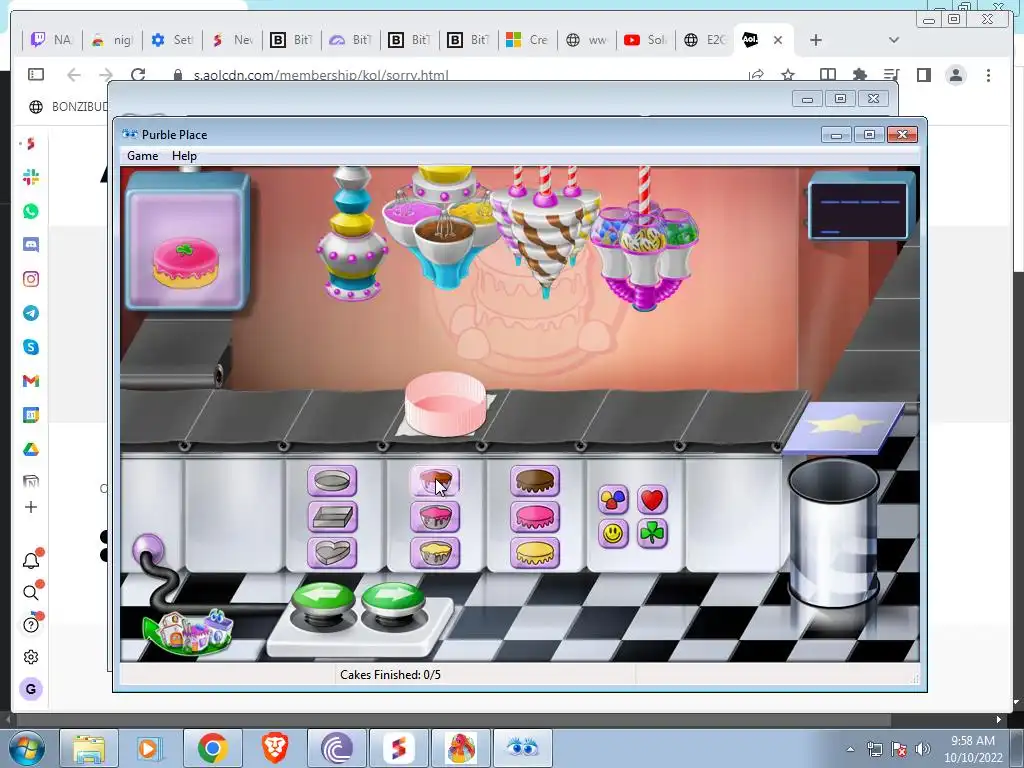Switch to the YouTube browser tab

tap(645, 40)
